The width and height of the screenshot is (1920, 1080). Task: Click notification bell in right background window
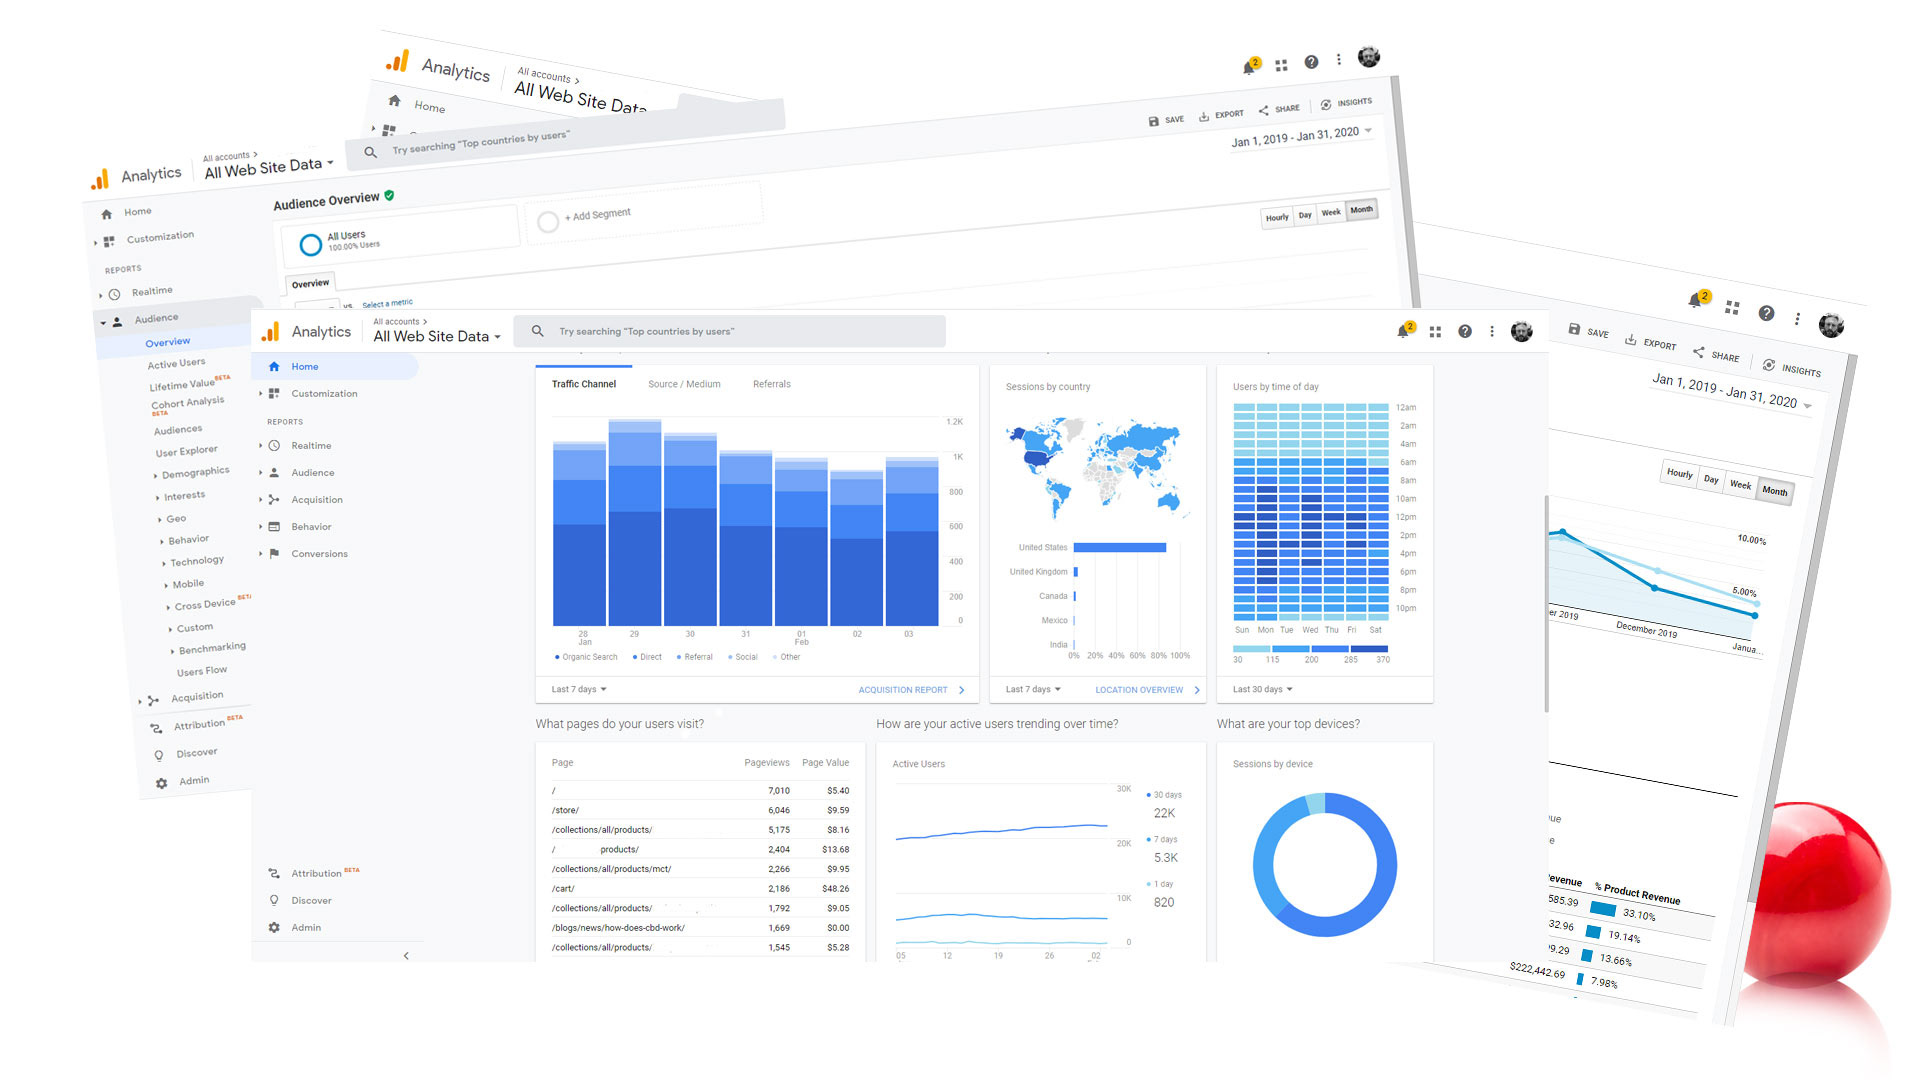1696,299
